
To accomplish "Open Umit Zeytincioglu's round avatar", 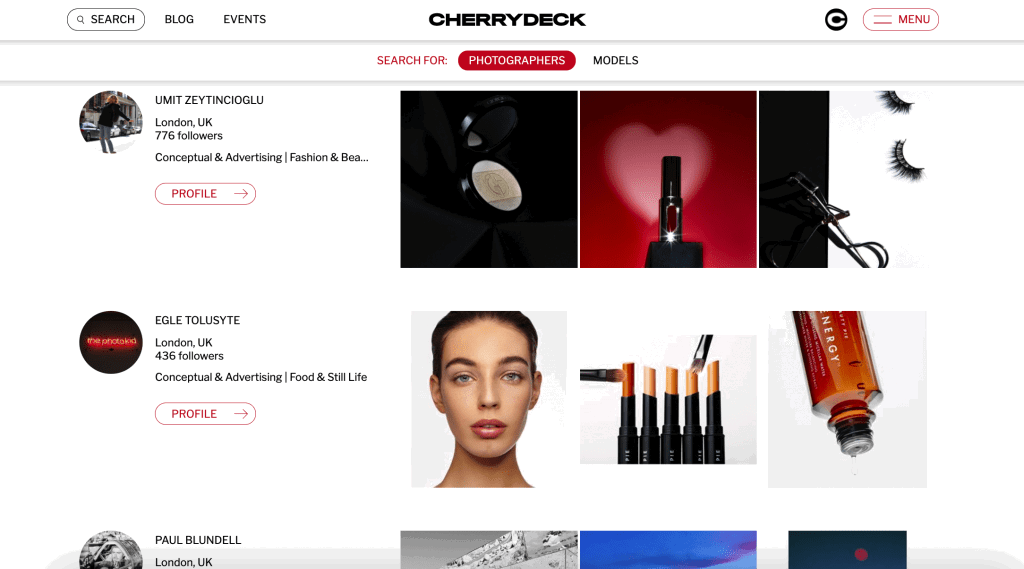I will pos(111,122).
